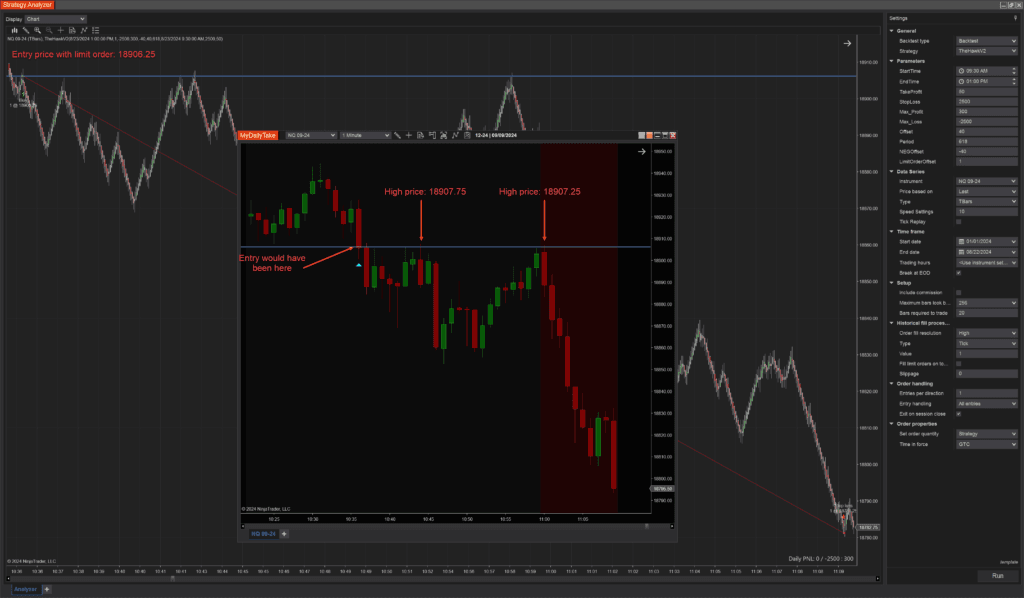Open the Display dropdown showing Chart
This screenshot has width=1024, height=598.
click(x=56, y=19)
